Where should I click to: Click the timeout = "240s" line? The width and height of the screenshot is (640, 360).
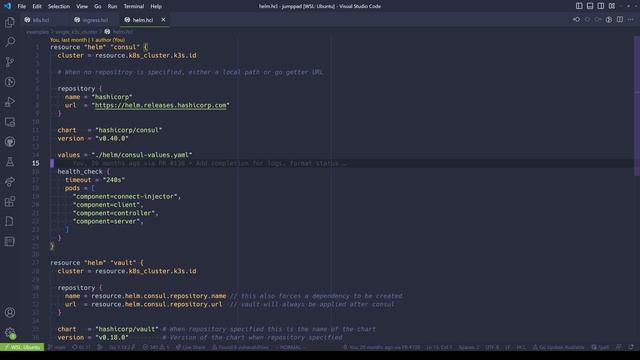pos(95,180)
